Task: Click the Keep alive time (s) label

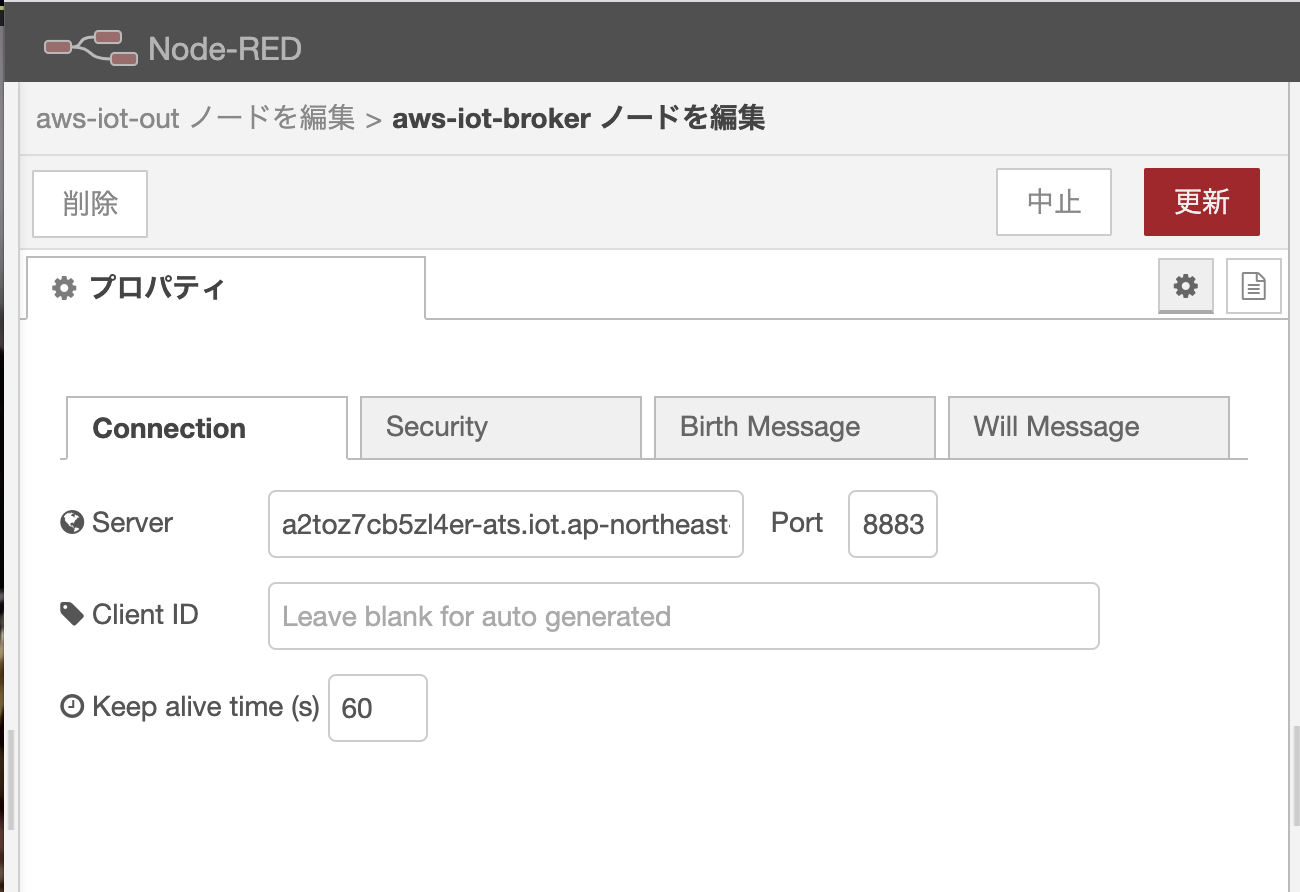Action: pos(205,707)
